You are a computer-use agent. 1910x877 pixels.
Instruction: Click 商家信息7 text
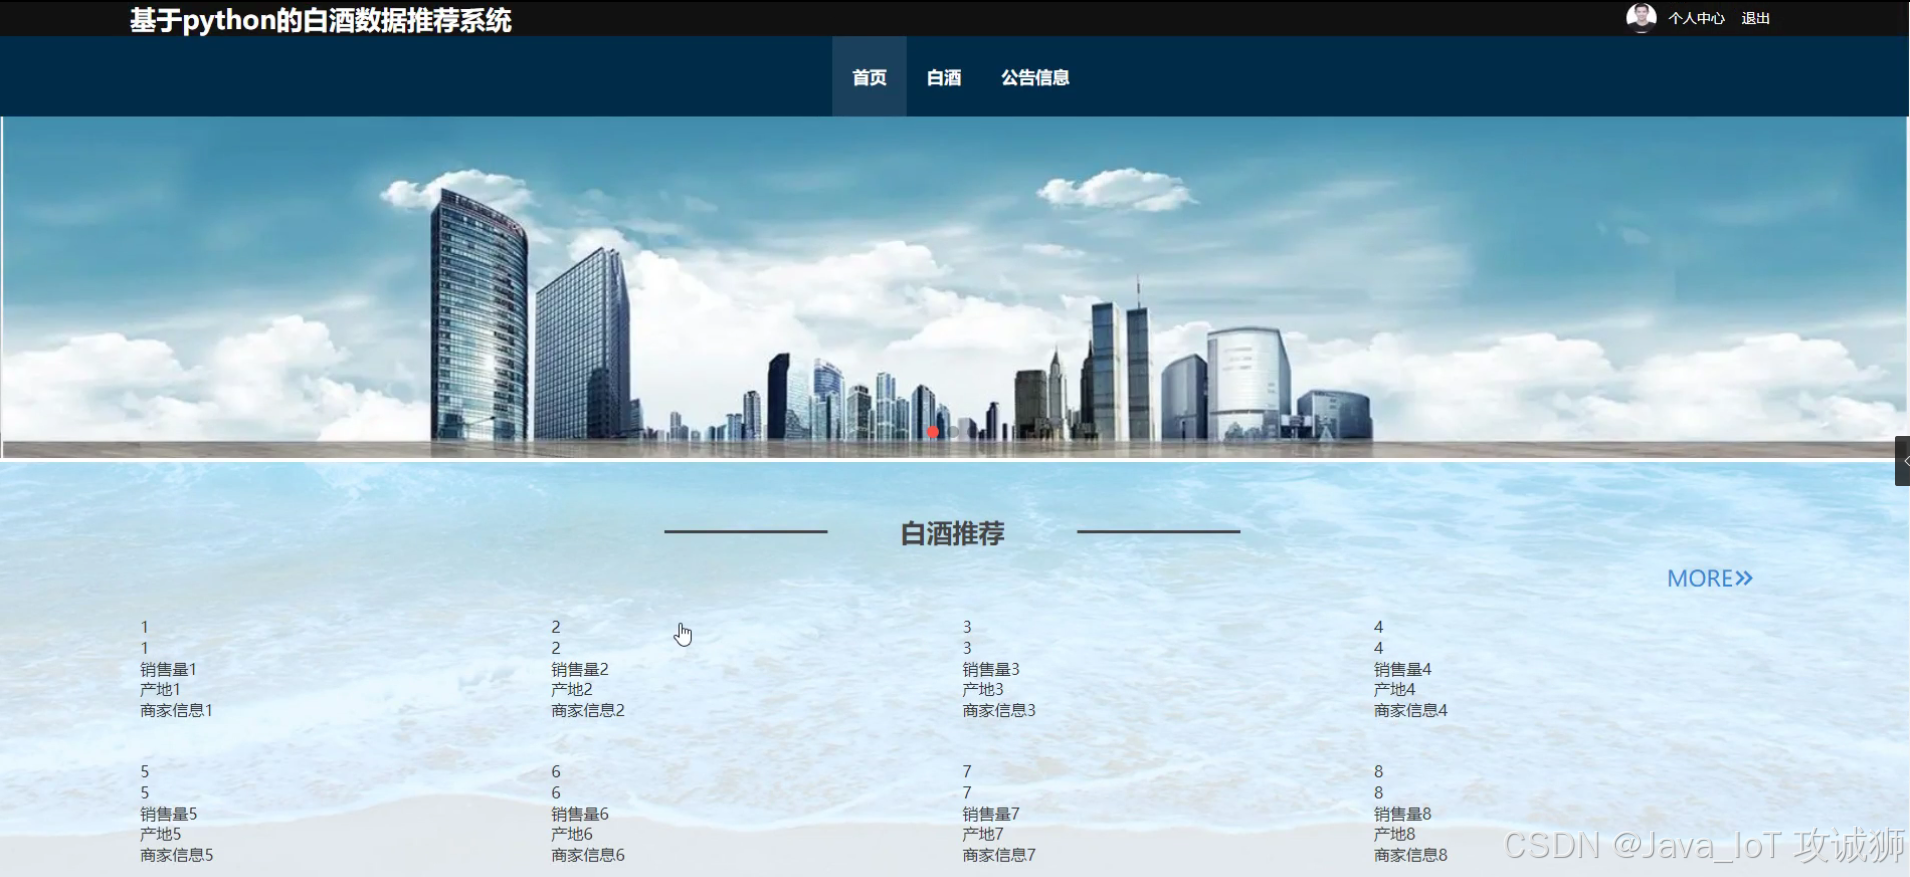pyautogui.click(x=999, y=855)
